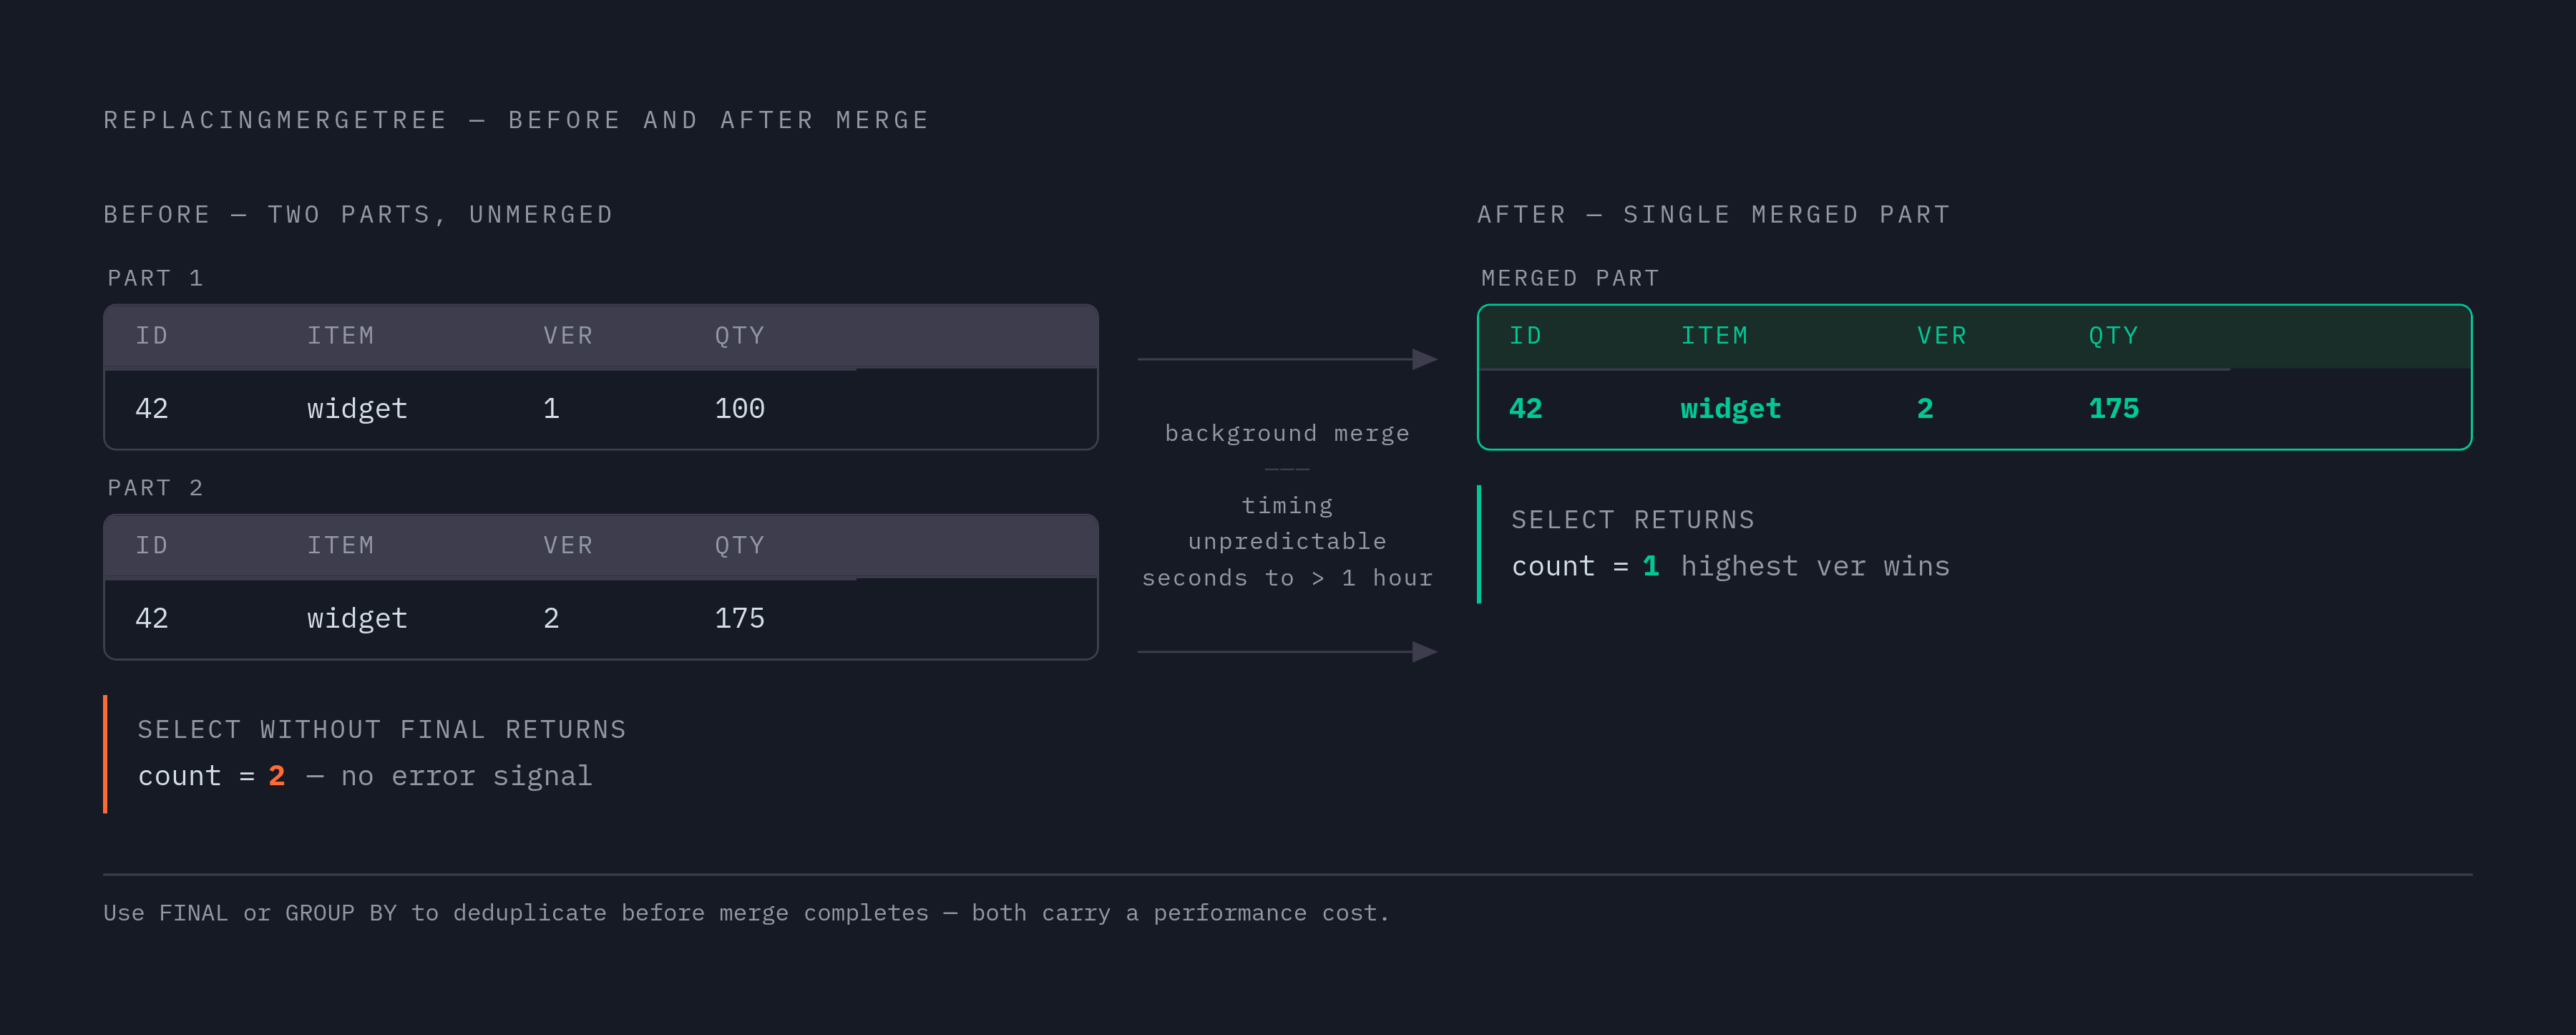The image size is (2576, 1035).
Task: Select the ID header in Part 2 table
Action: tap(152, 546)
